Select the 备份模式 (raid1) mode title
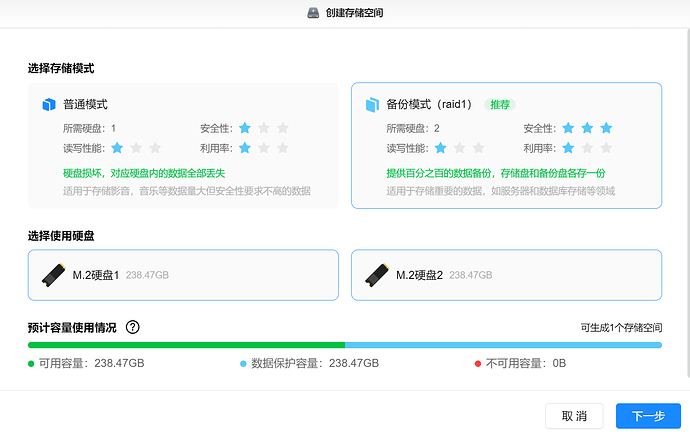Viewport: 690px width, 437px height. click(x=429, y=104)
